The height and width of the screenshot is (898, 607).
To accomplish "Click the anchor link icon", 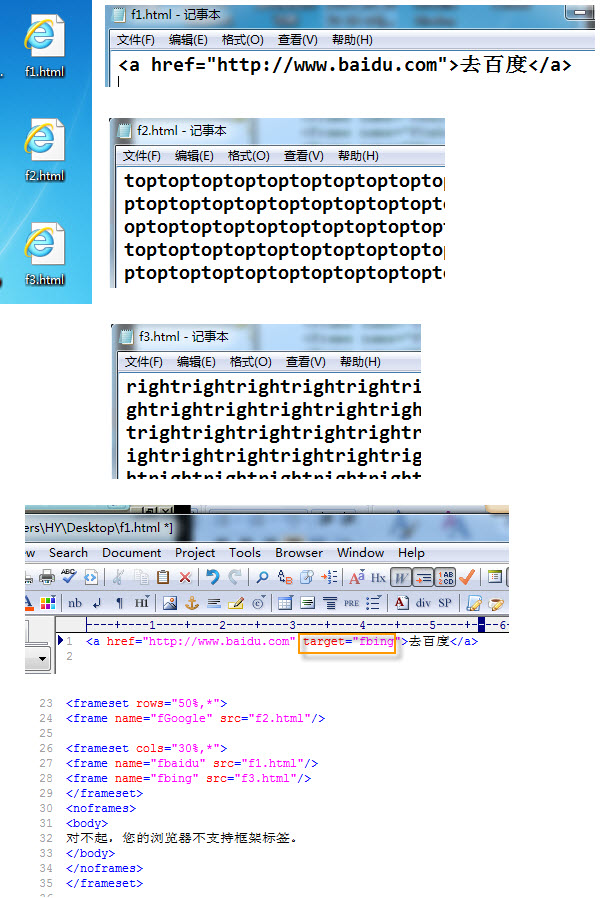I will (192, 602).
